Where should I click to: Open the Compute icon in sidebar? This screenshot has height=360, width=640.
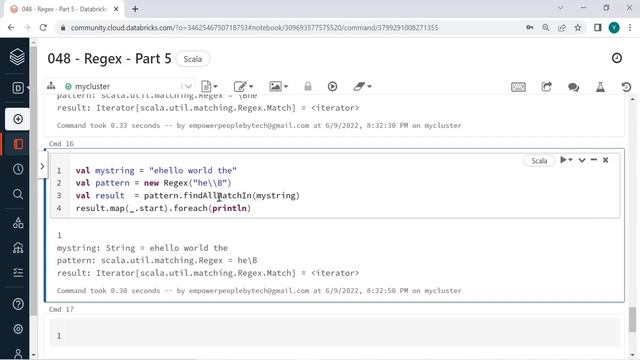pos(18,248)
